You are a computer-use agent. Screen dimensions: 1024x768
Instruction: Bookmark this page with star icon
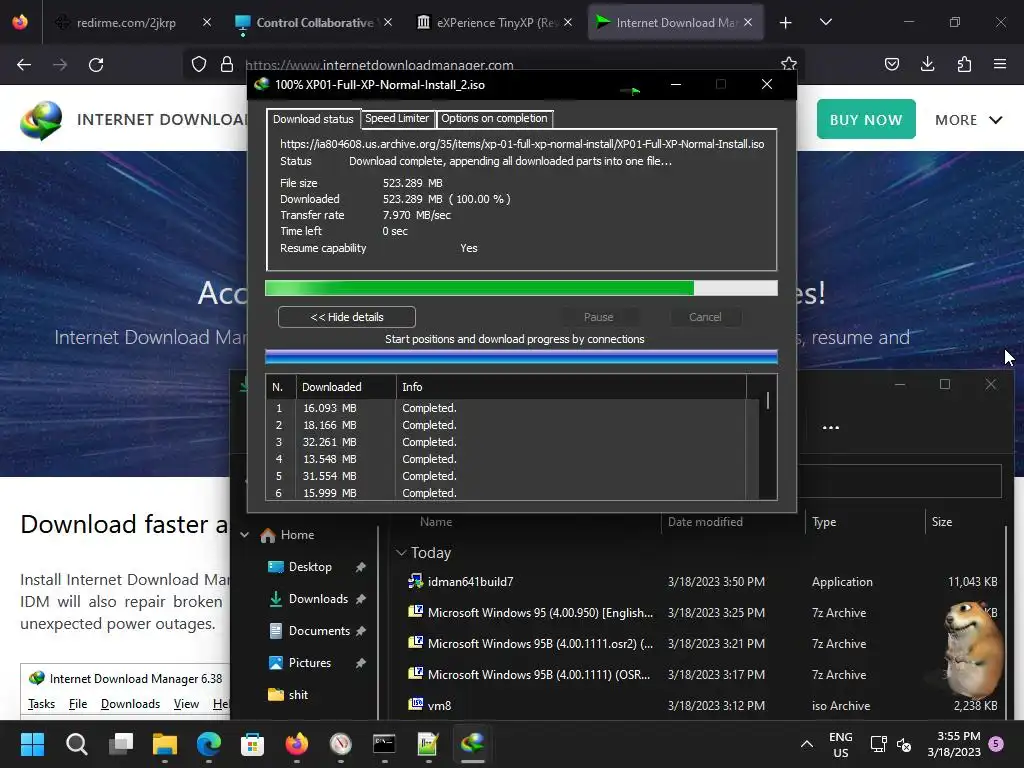789,64
